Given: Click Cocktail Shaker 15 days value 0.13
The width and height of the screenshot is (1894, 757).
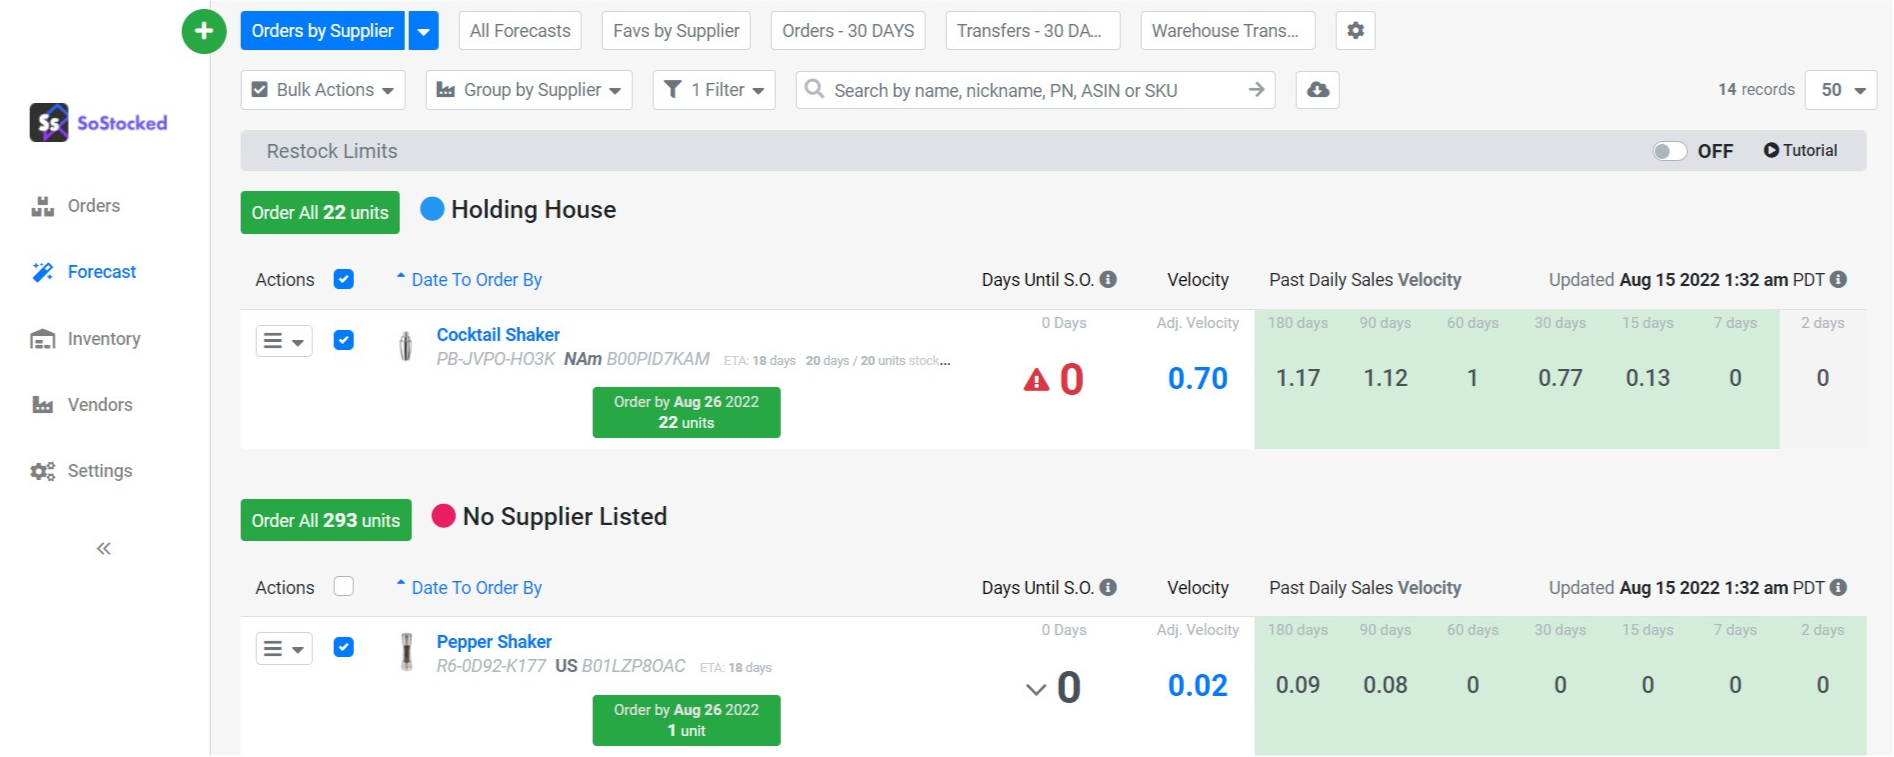Looking at the screenshot, I should click(1648, 378).
